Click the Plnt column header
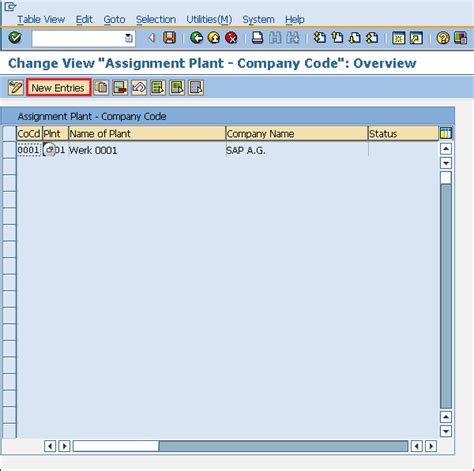This screenshot has height=471, width=474. click(x=55, y=133)
